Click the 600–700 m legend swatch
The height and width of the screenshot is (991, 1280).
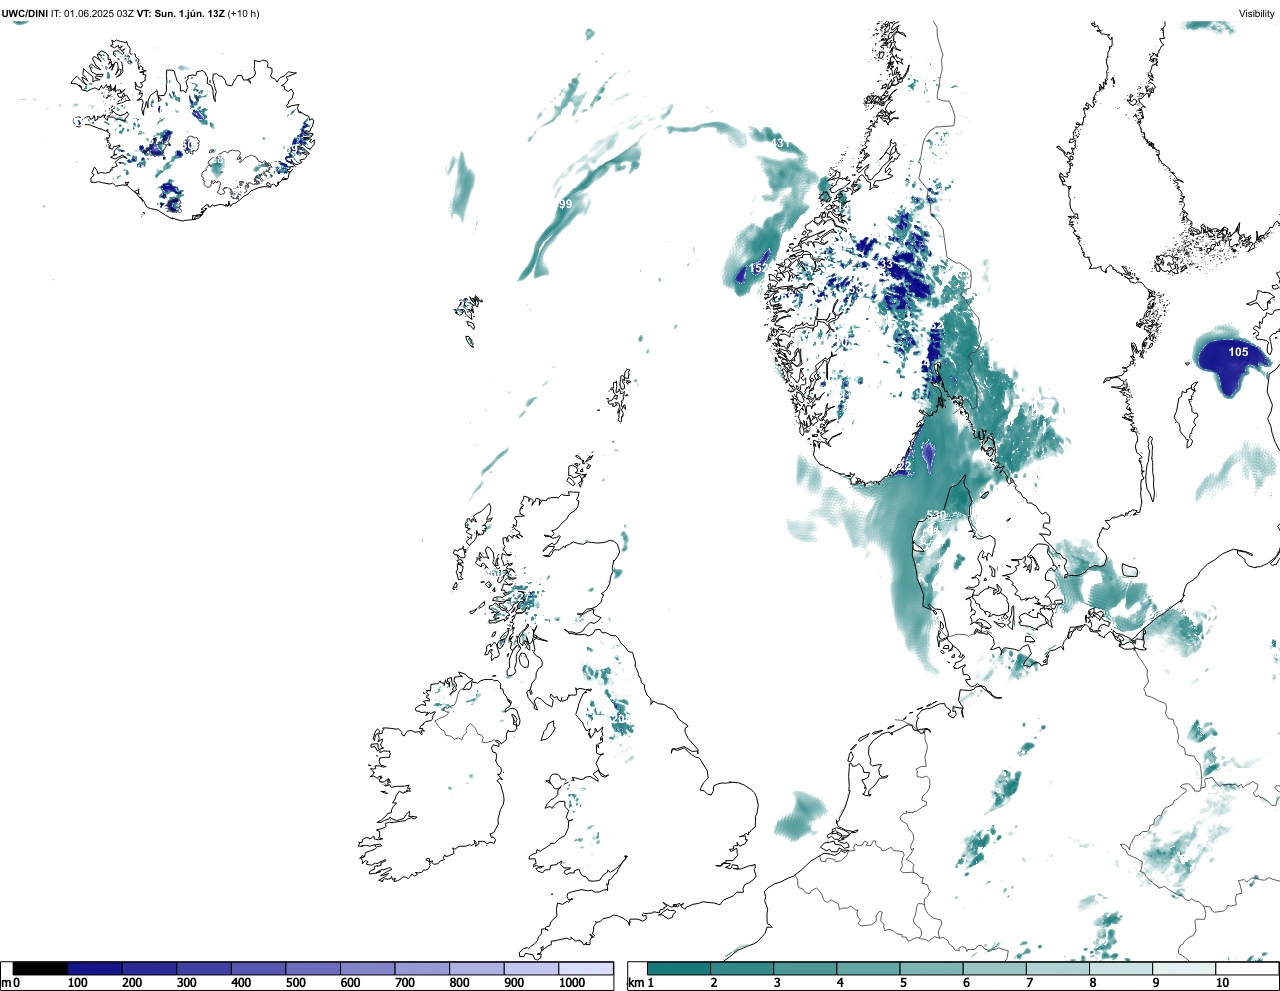368,968
